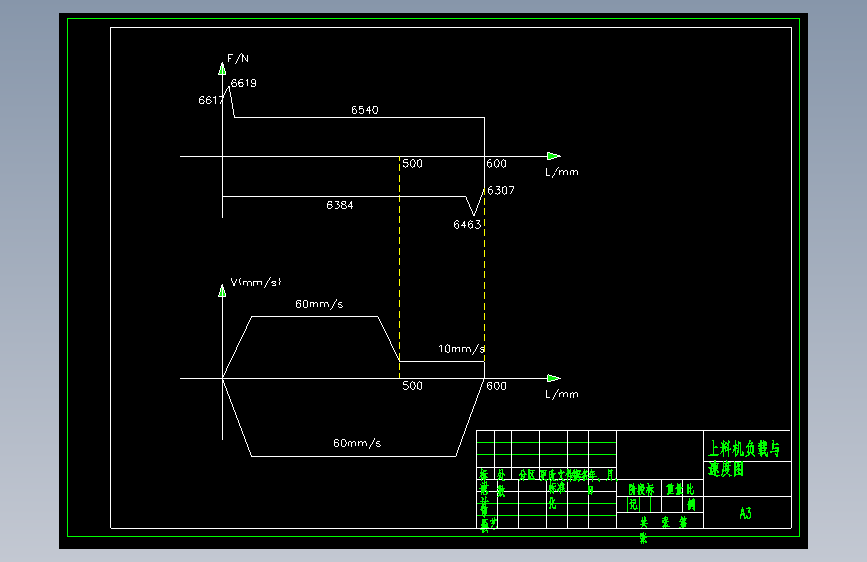Image resolution: width=867 pixels, height=562 pixels.
Task: Select the 6619 peak force value
Action: coord(243,83)
